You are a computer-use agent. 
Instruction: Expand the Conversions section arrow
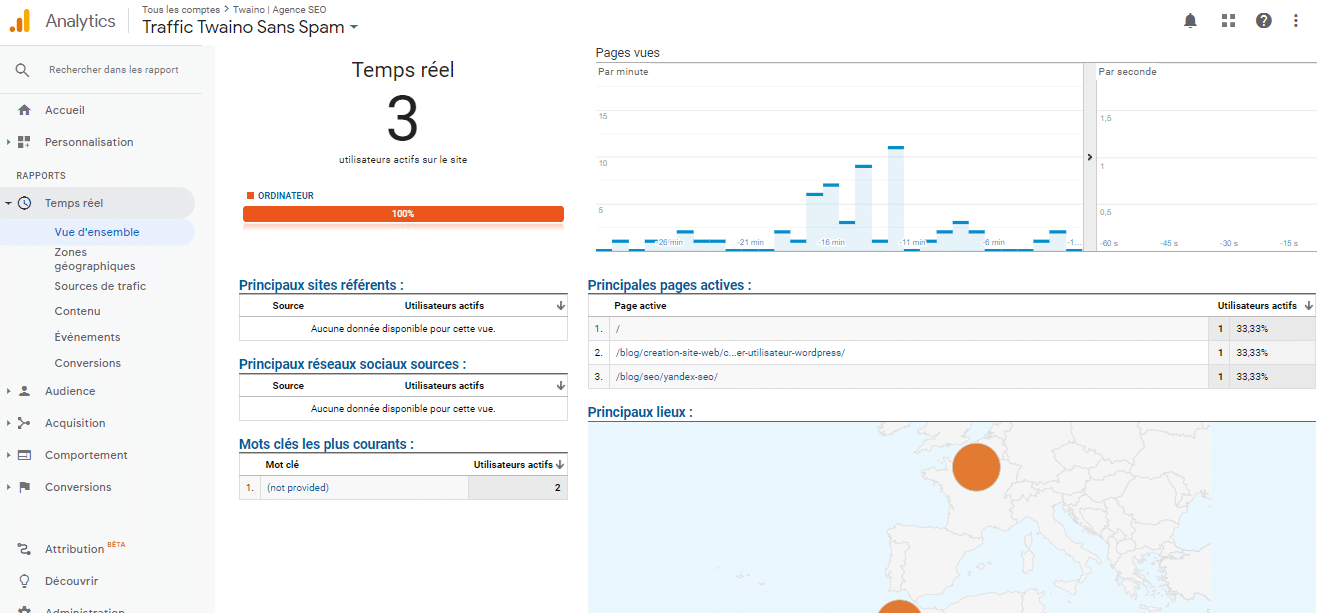[x=8, y=487]
